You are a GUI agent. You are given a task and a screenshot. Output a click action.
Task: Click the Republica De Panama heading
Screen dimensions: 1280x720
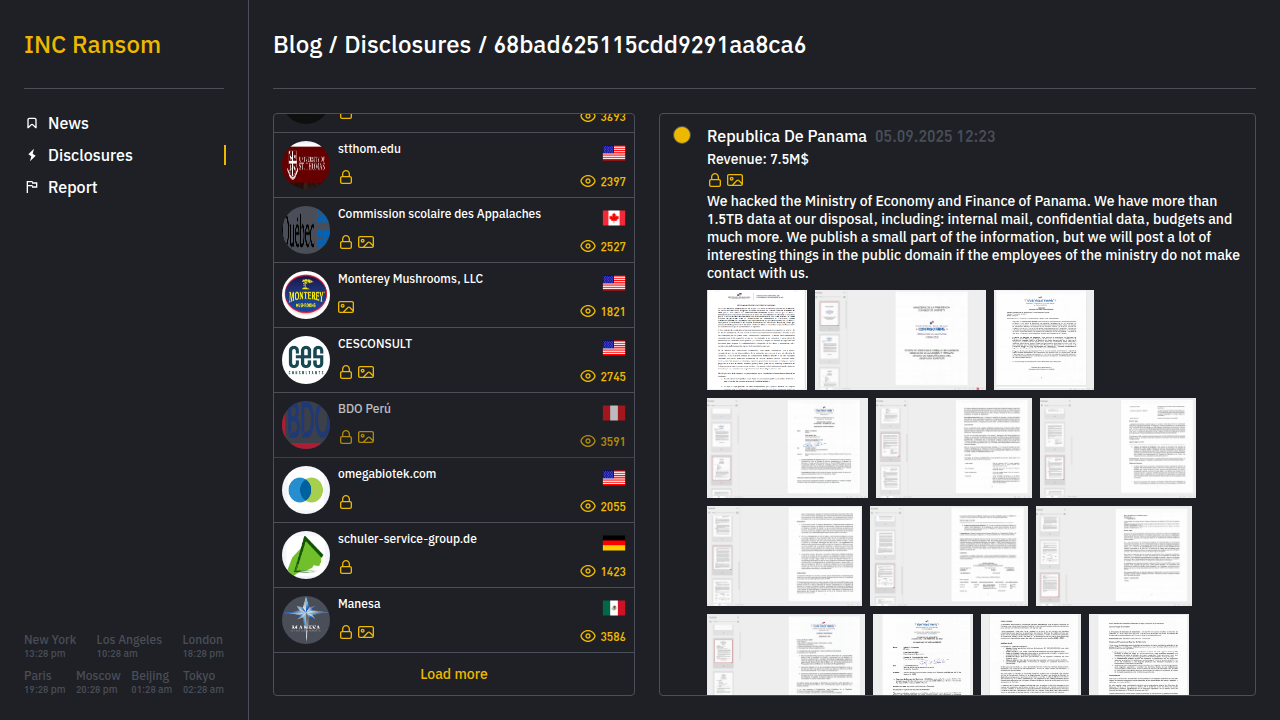click(787, 136)
